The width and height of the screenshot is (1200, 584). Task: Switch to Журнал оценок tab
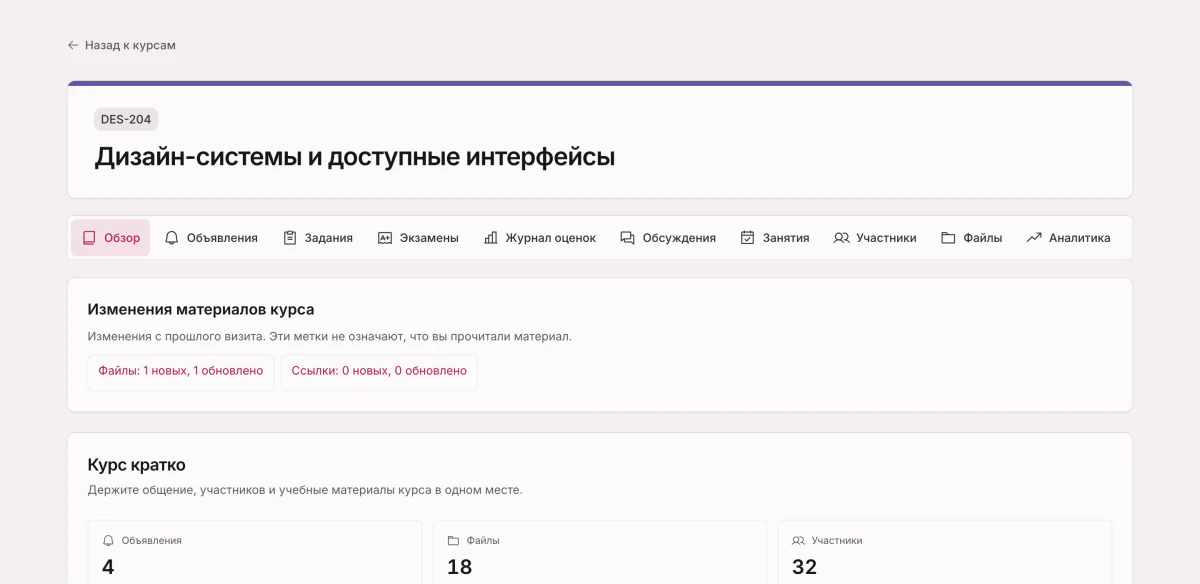tap(540, 238)
